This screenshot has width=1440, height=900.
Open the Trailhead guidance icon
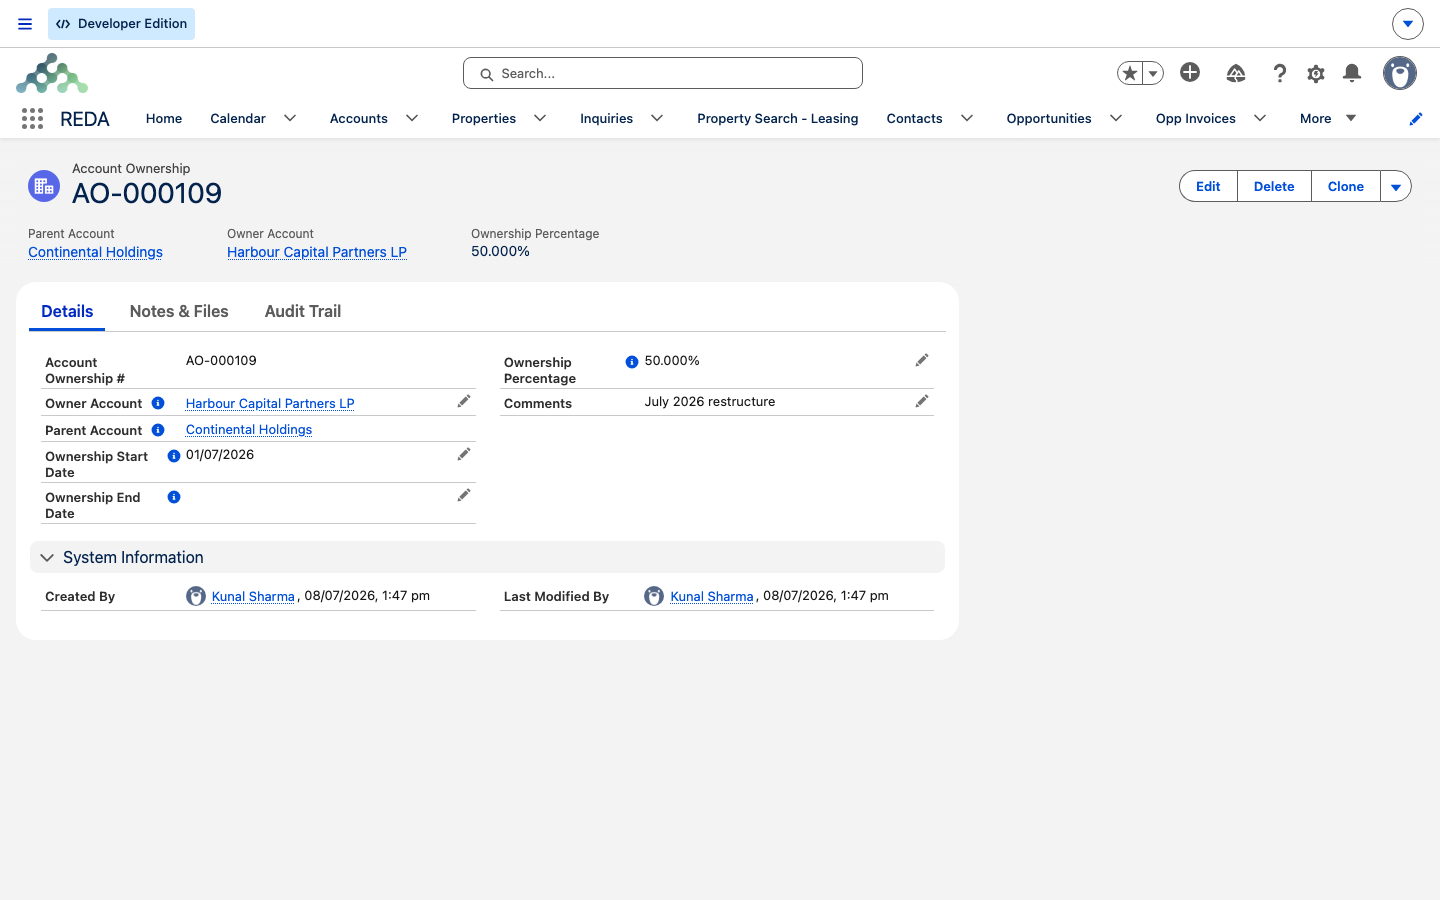click(x=1236, y=73)
